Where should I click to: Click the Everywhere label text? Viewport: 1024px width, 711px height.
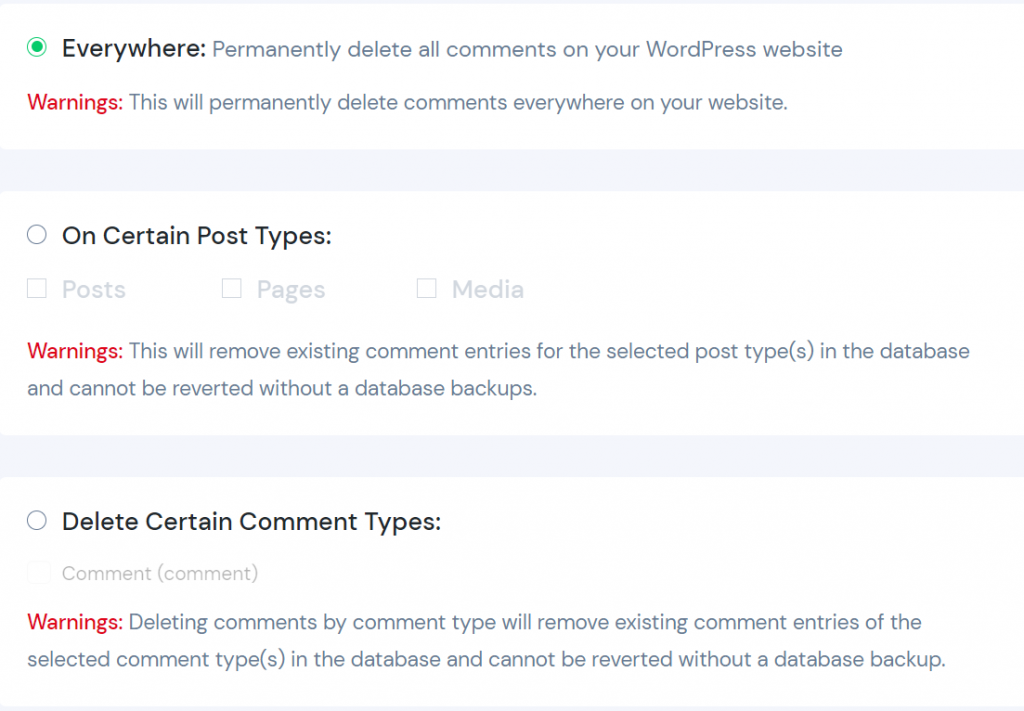click(x=130, y=48)
